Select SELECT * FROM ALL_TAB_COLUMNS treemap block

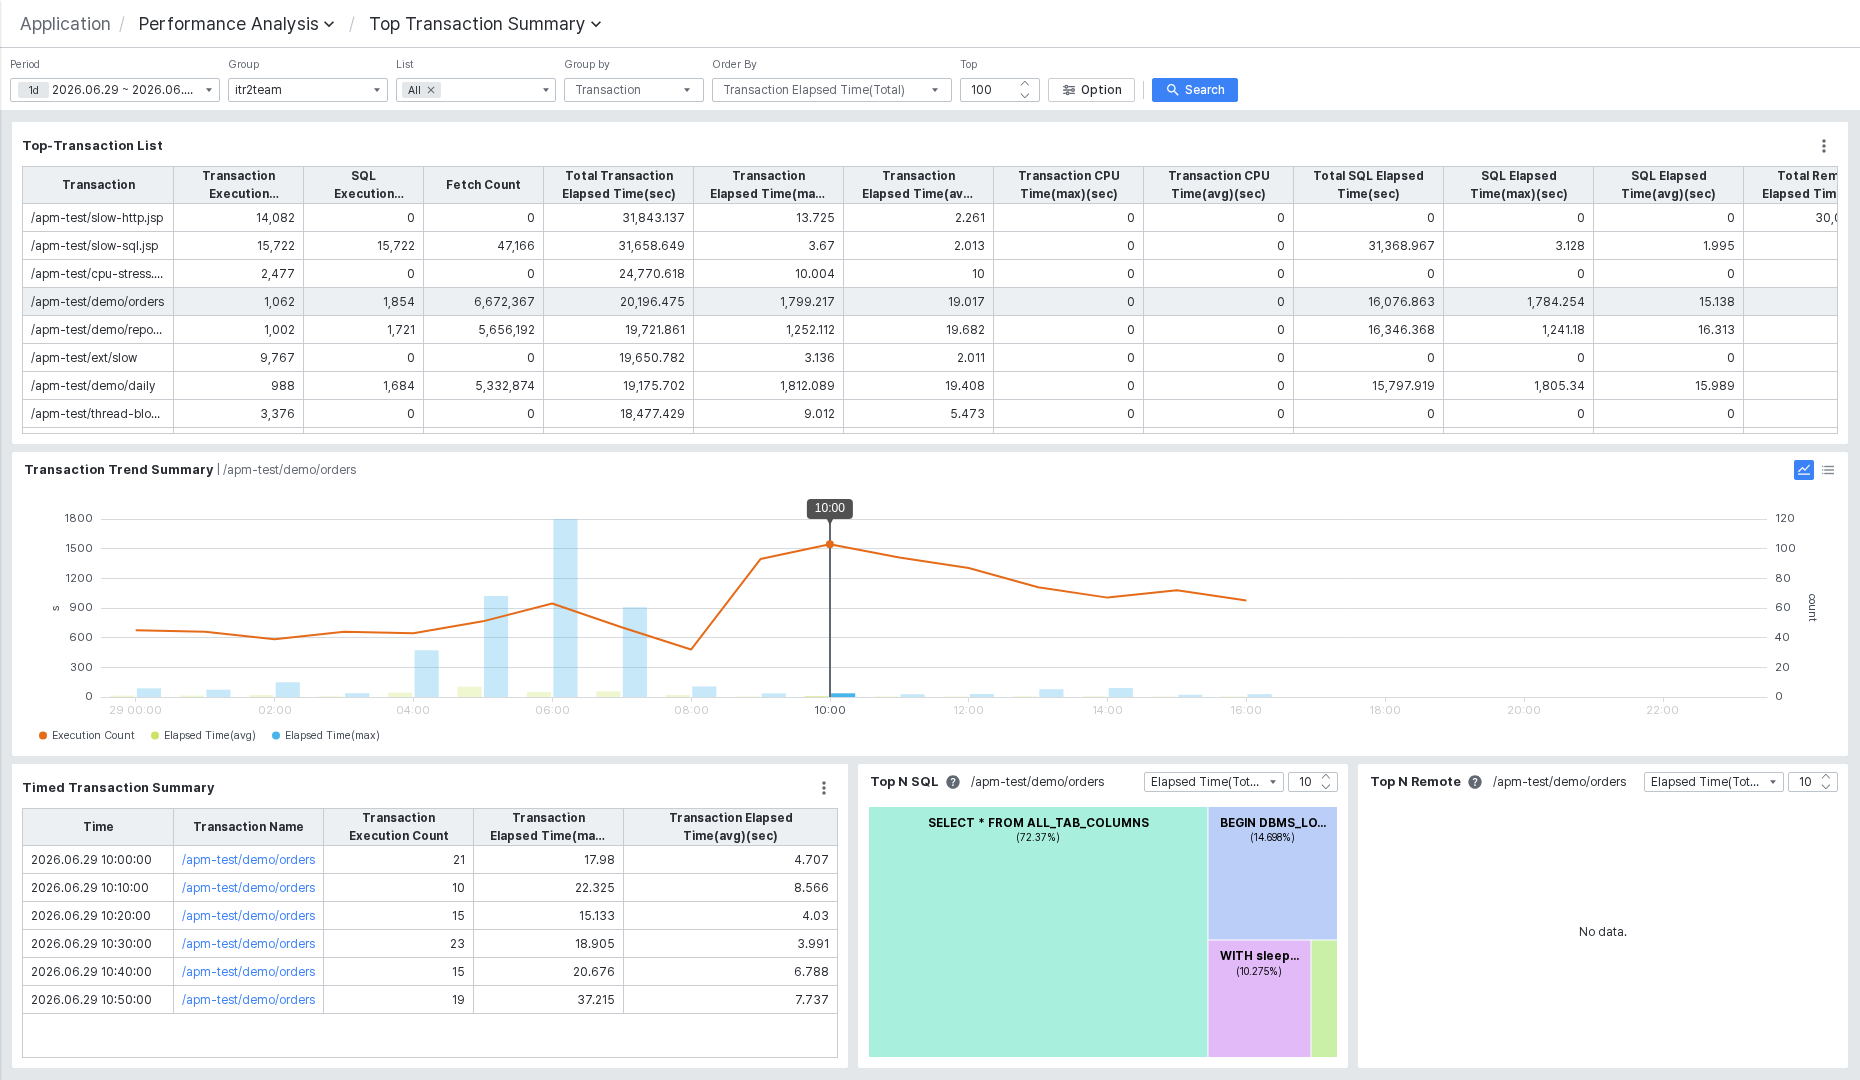(x=1038, y=932)
